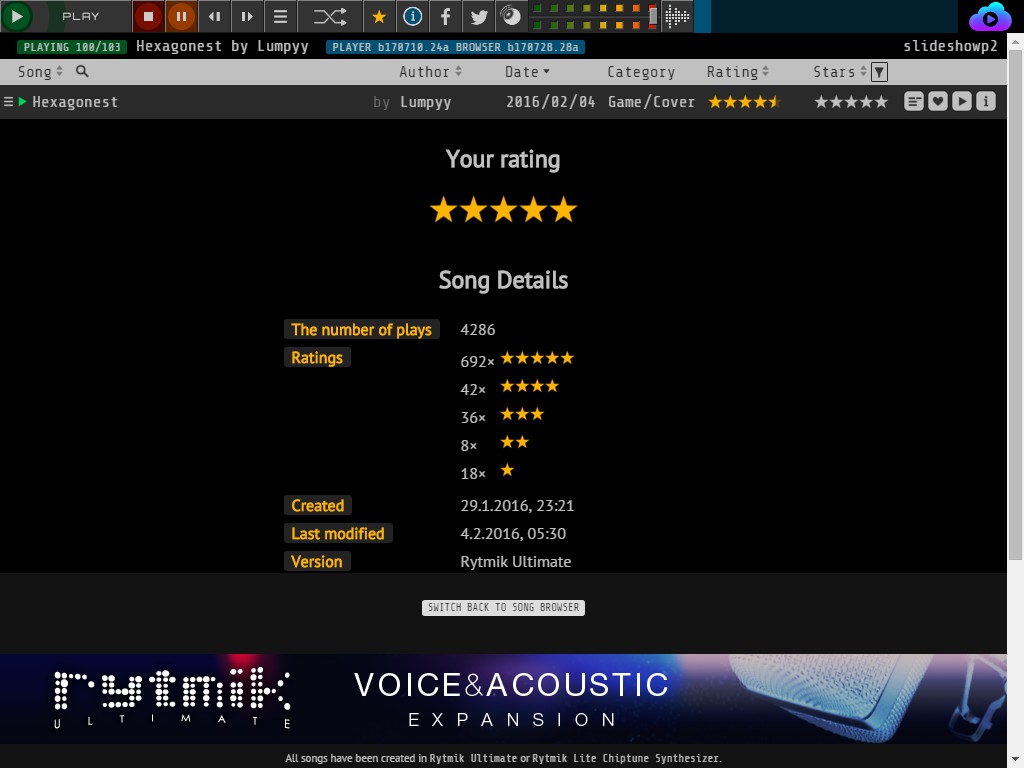Click the 2016/02/04 date cell
This screenshot has height=768, width=1024.
[551, 102]
